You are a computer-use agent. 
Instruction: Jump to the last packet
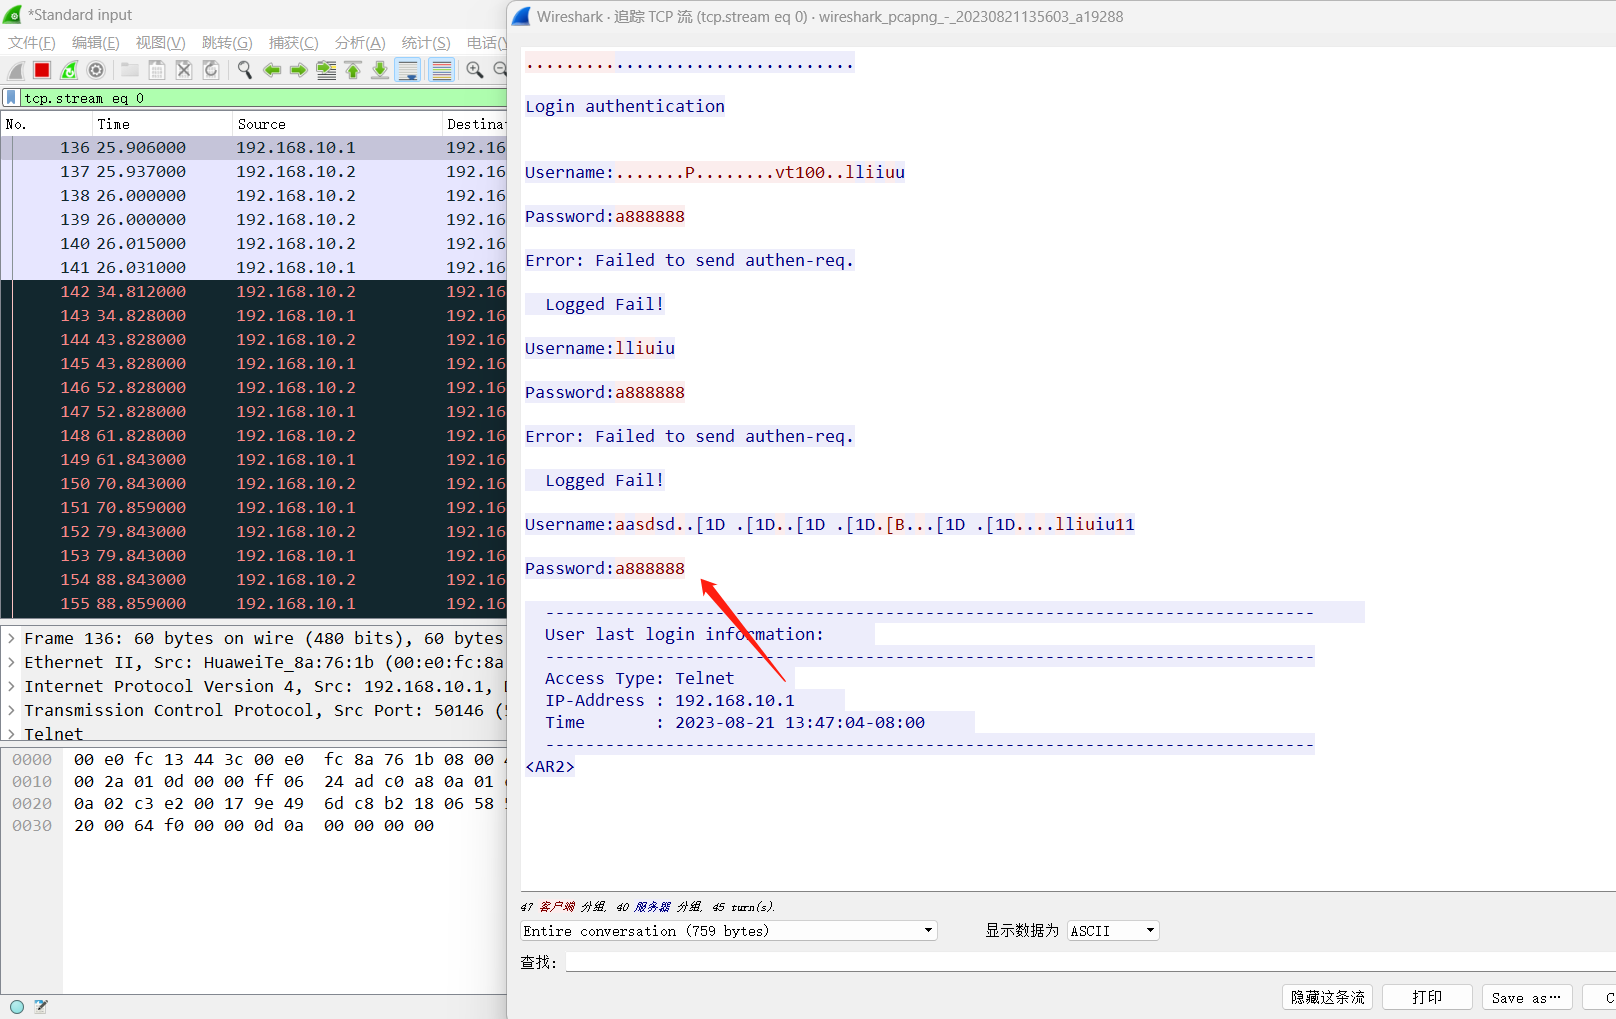380,70
